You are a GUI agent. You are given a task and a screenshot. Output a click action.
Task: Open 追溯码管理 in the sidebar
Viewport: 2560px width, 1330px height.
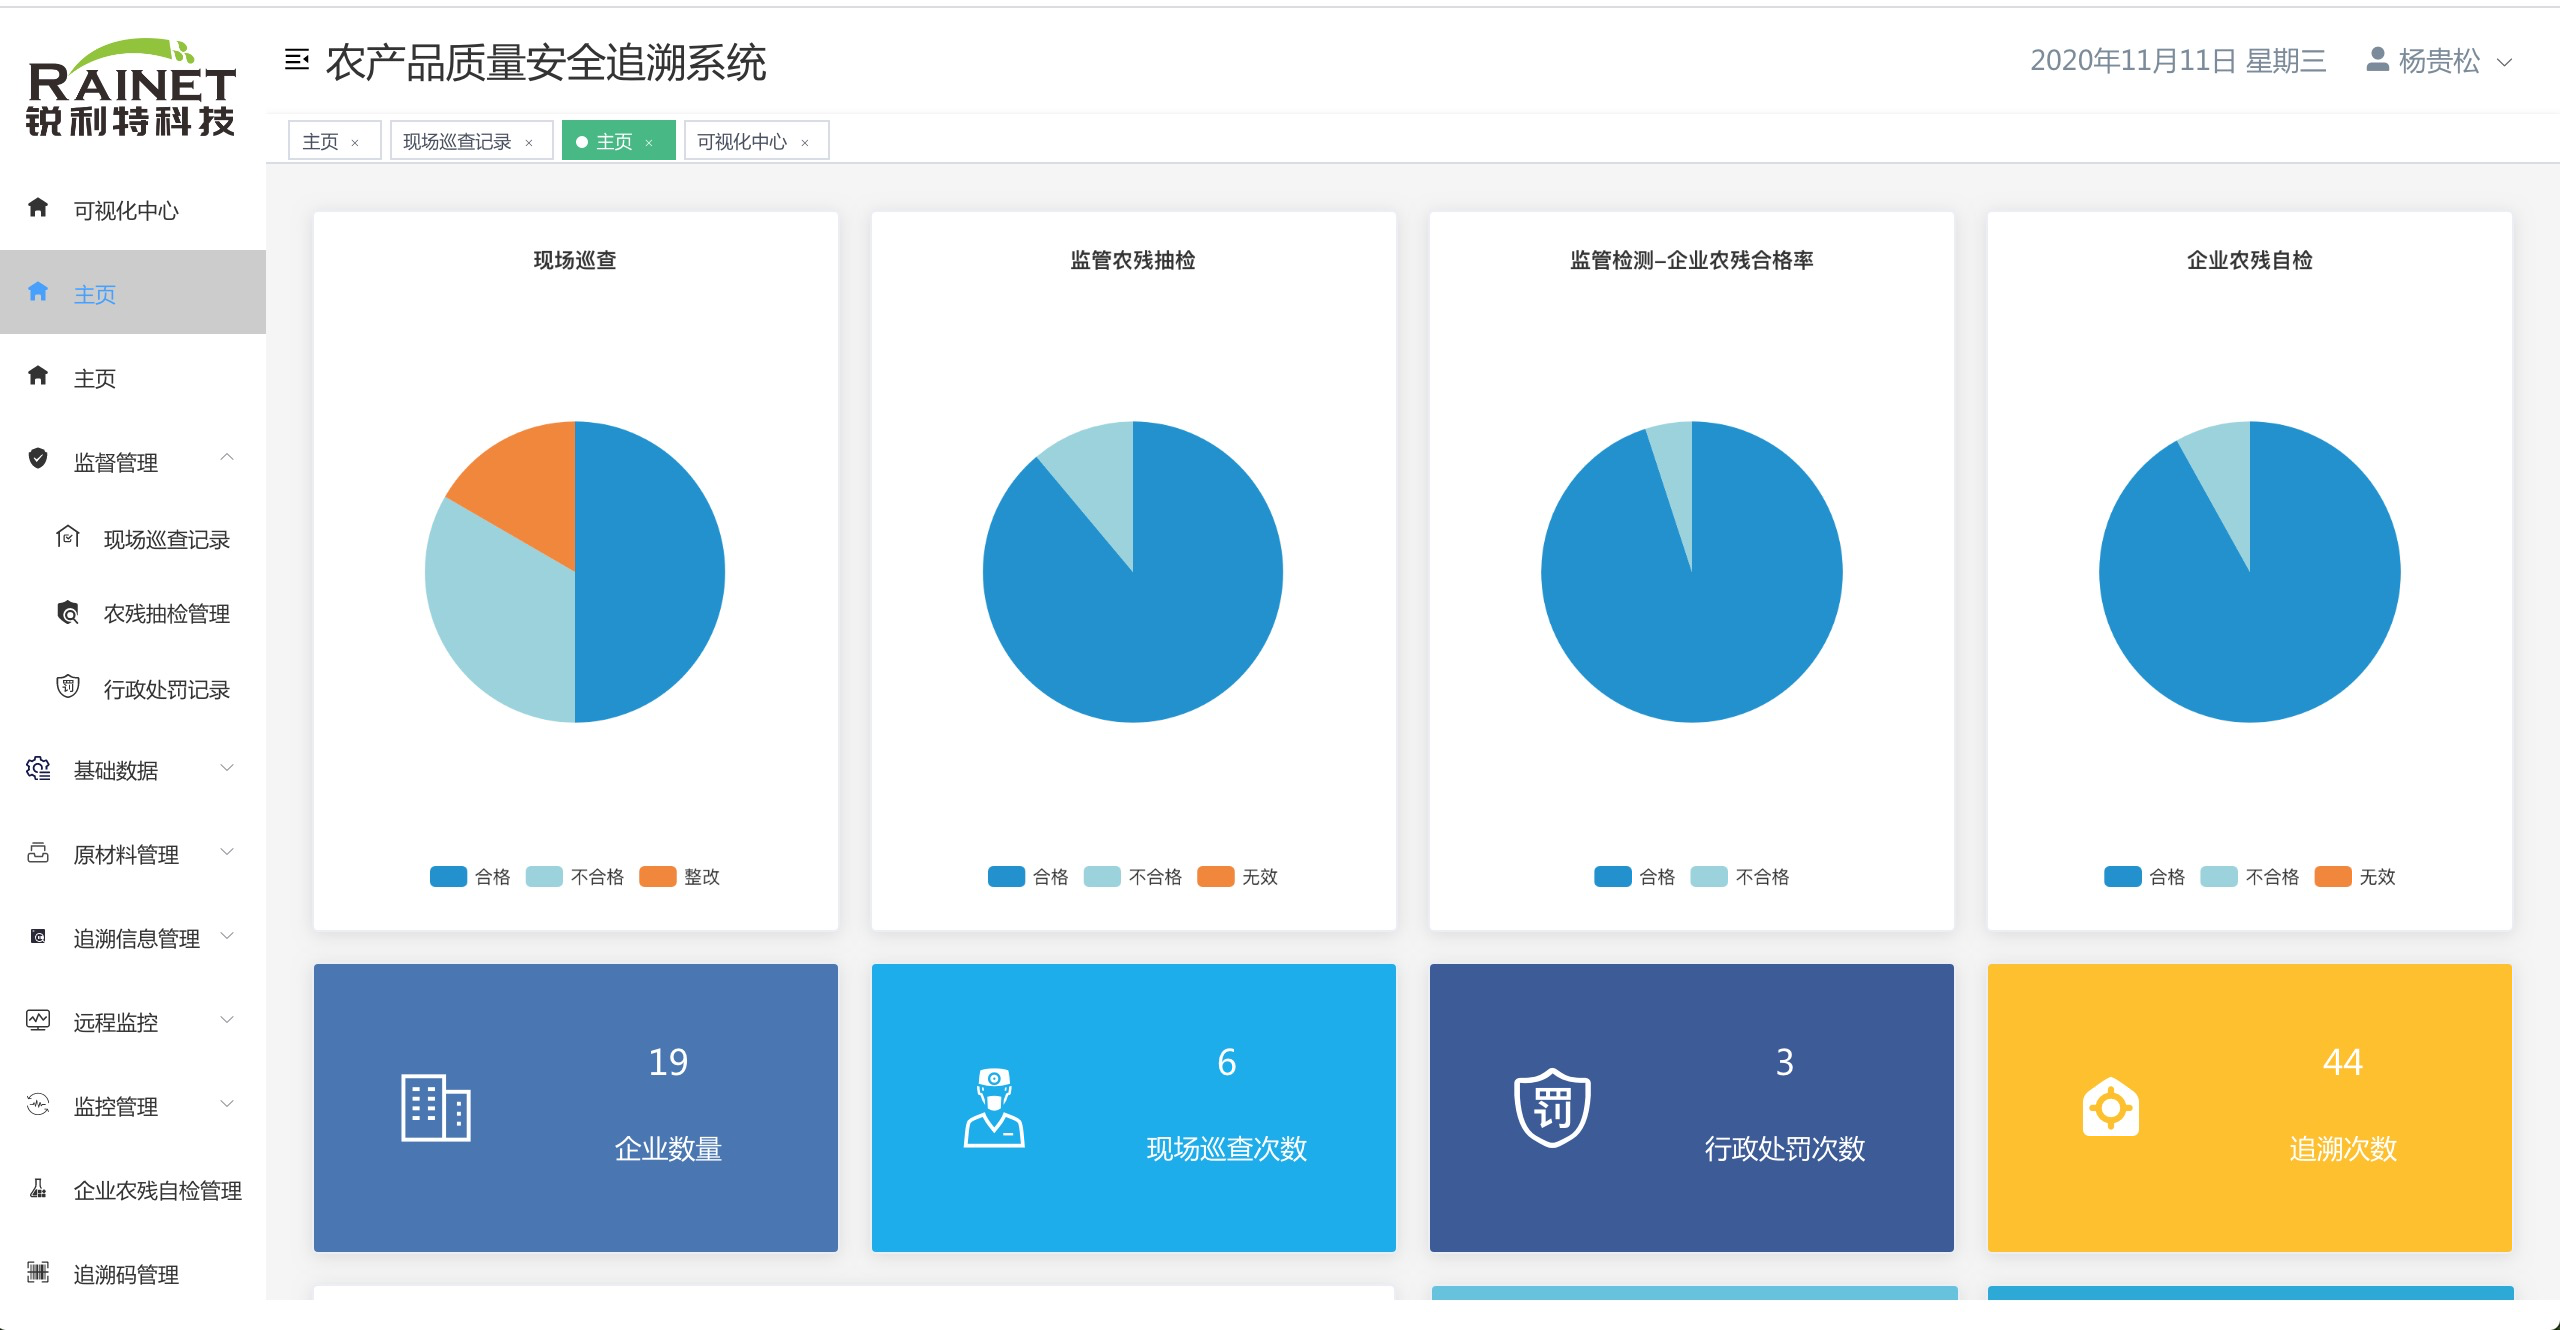[133, 1274]
